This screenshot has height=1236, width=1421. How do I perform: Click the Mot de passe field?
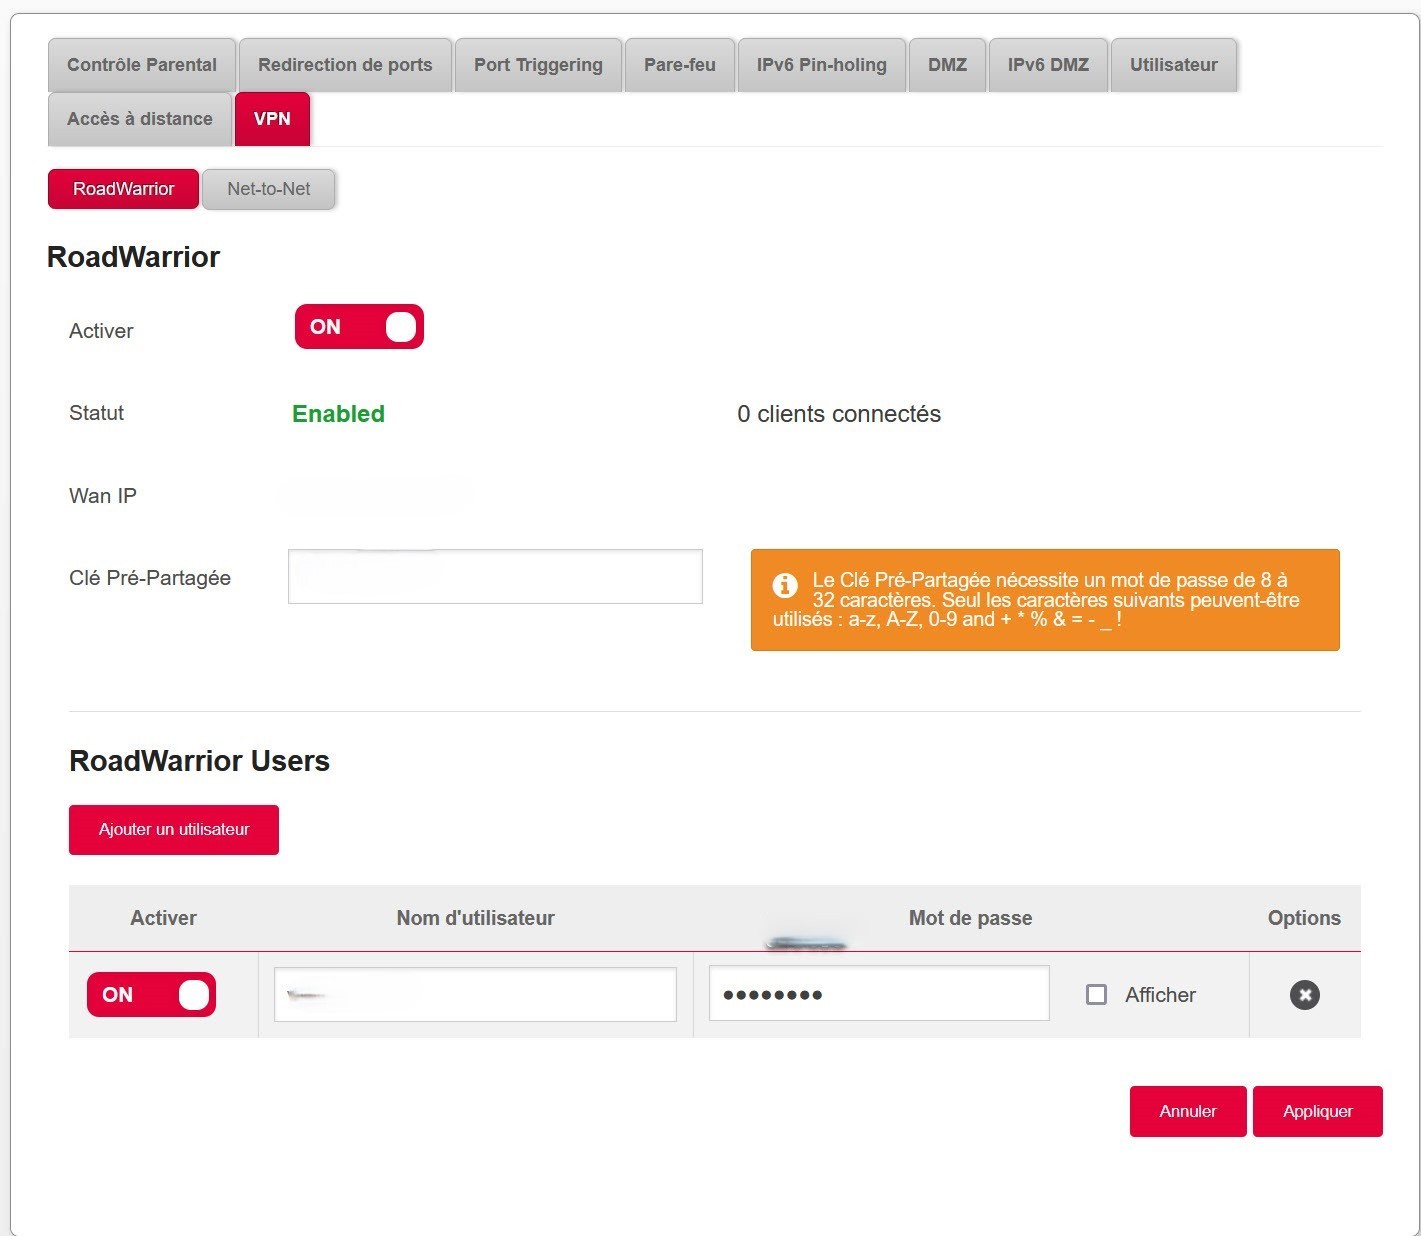coord(878,994)
